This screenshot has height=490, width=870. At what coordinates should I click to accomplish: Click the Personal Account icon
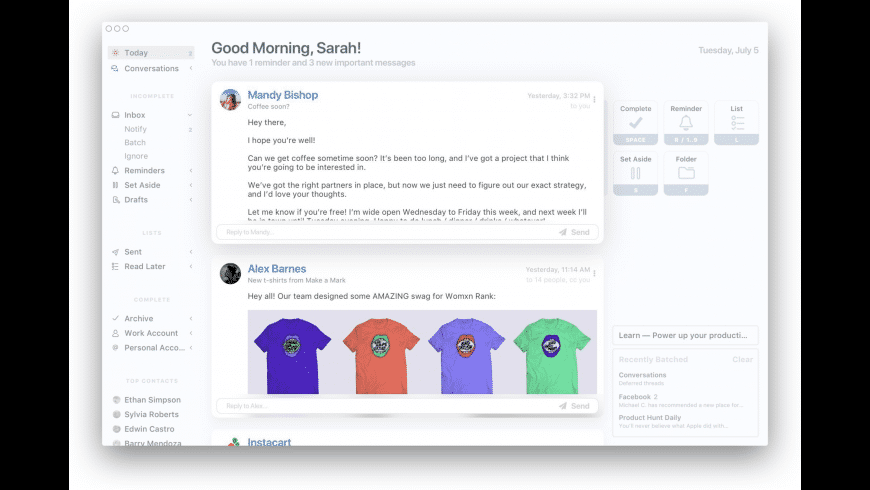pos(115,347)
